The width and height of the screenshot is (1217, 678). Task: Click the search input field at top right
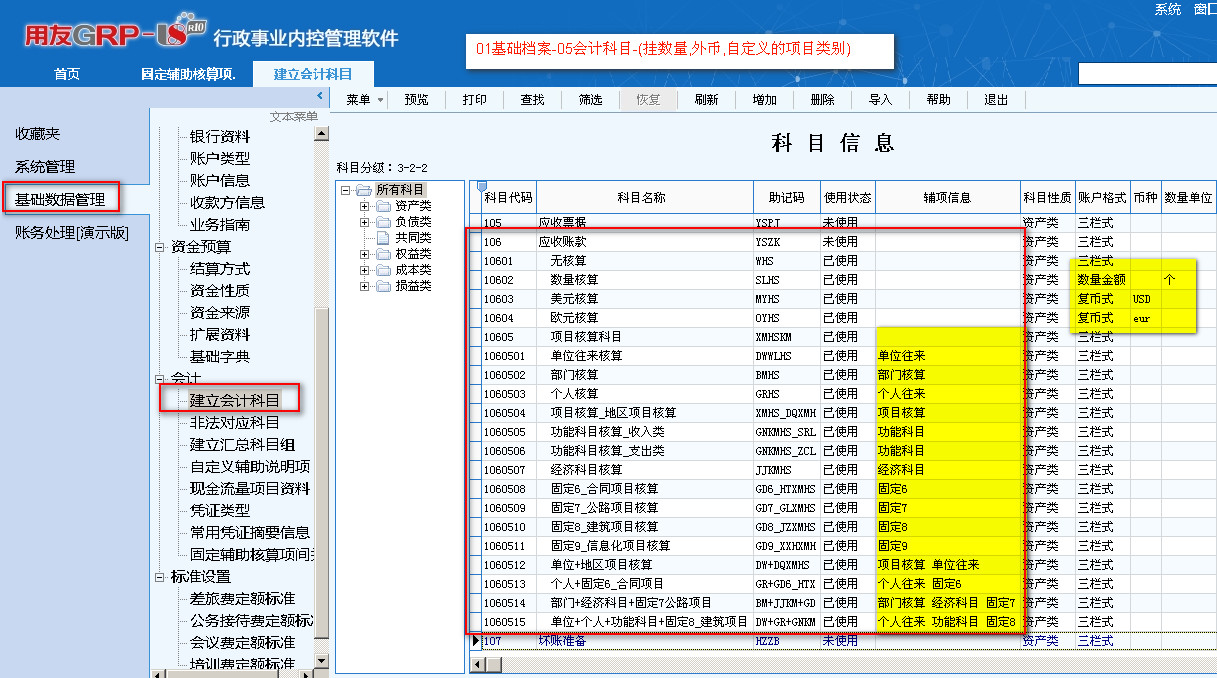coord(1146,74)
